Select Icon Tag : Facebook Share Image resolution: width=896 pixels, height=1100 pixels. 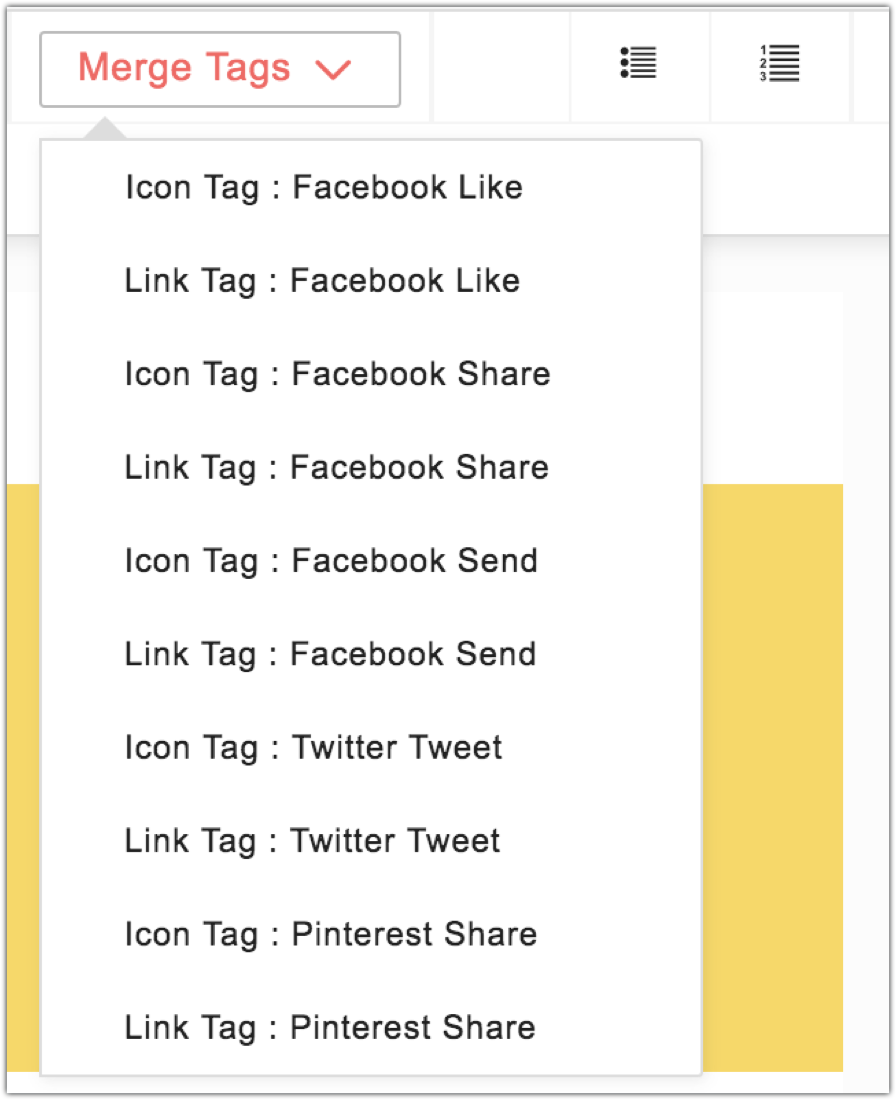coord(336,374)
